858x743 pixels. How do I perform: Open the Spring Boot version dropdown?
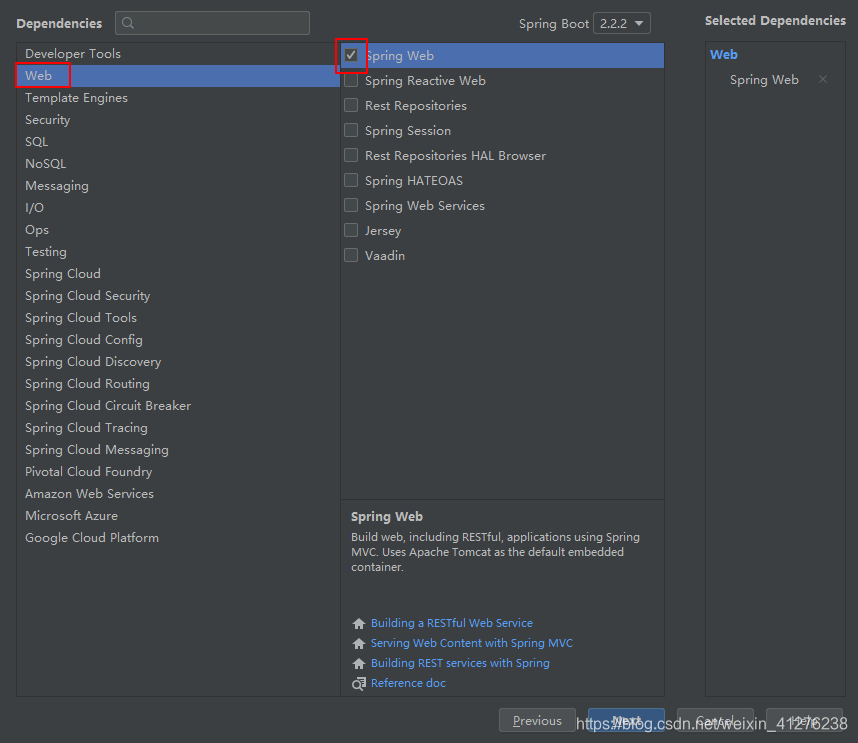point(622,24)
